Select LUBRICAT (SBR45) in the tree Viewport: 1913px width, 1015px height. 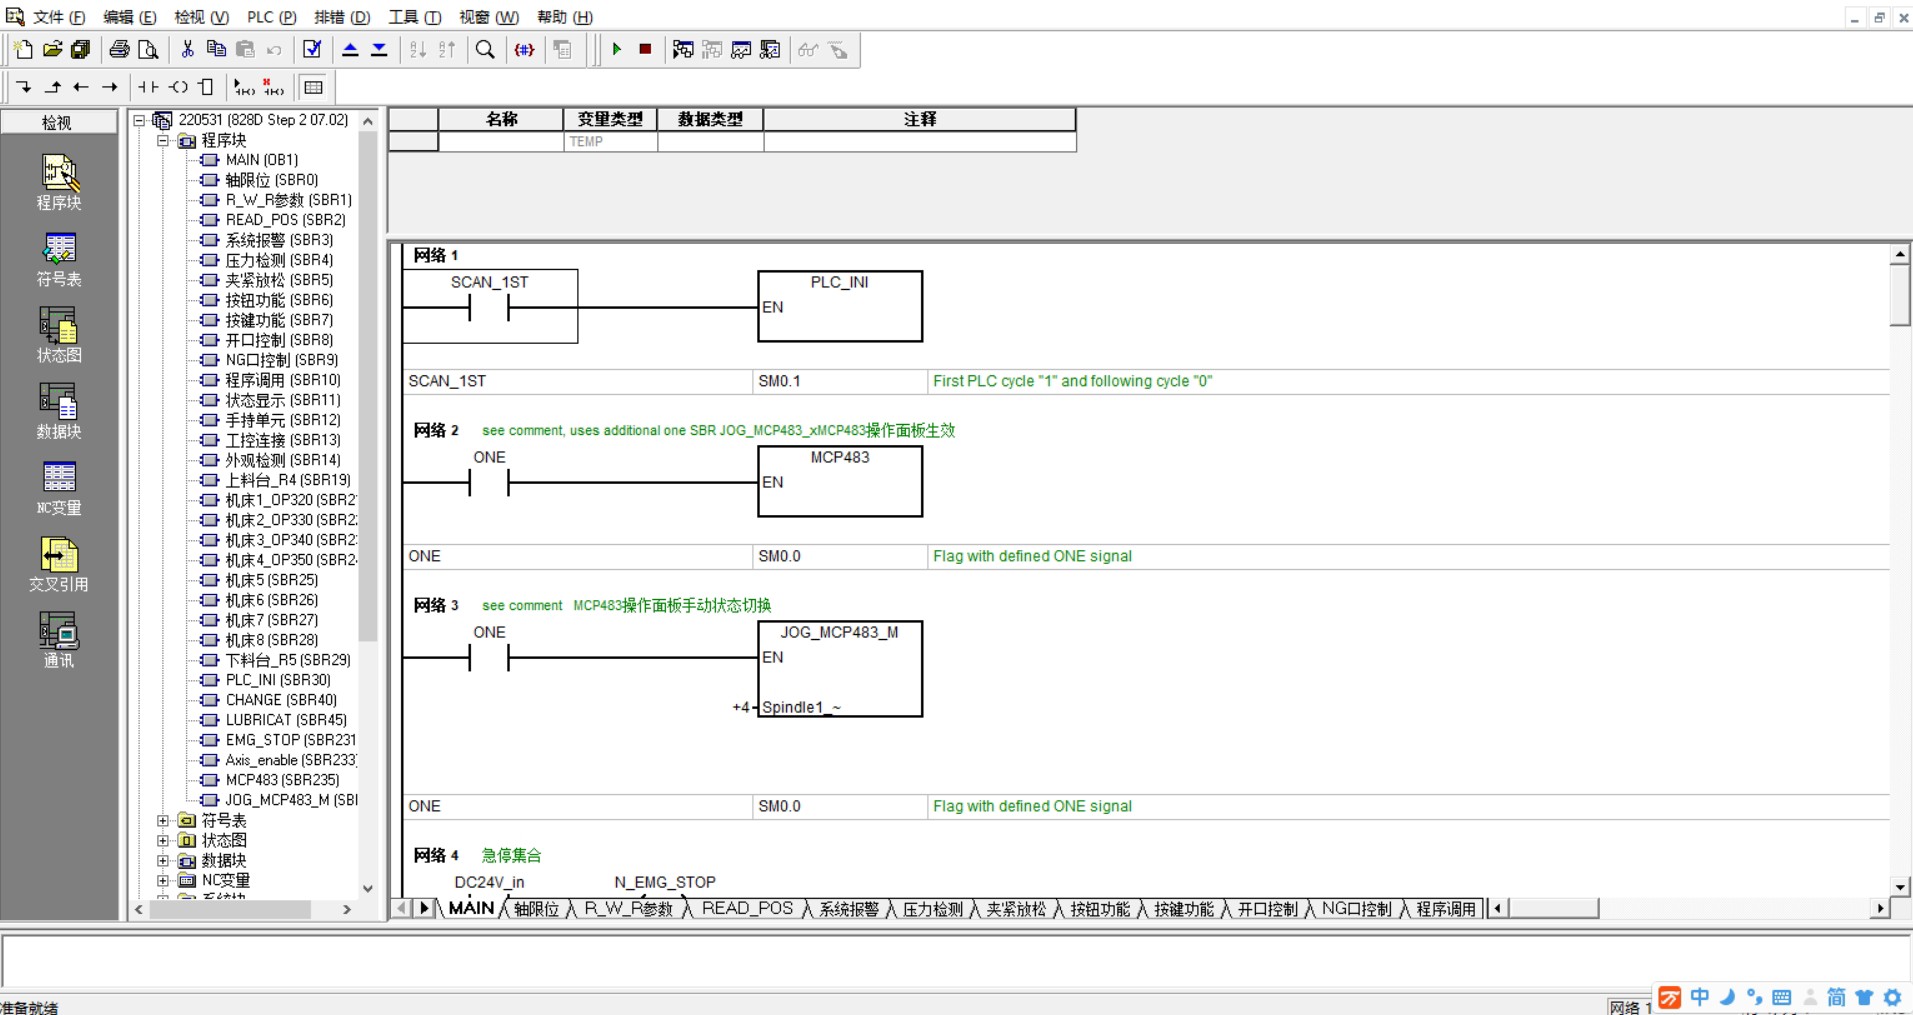pos(285,720)
